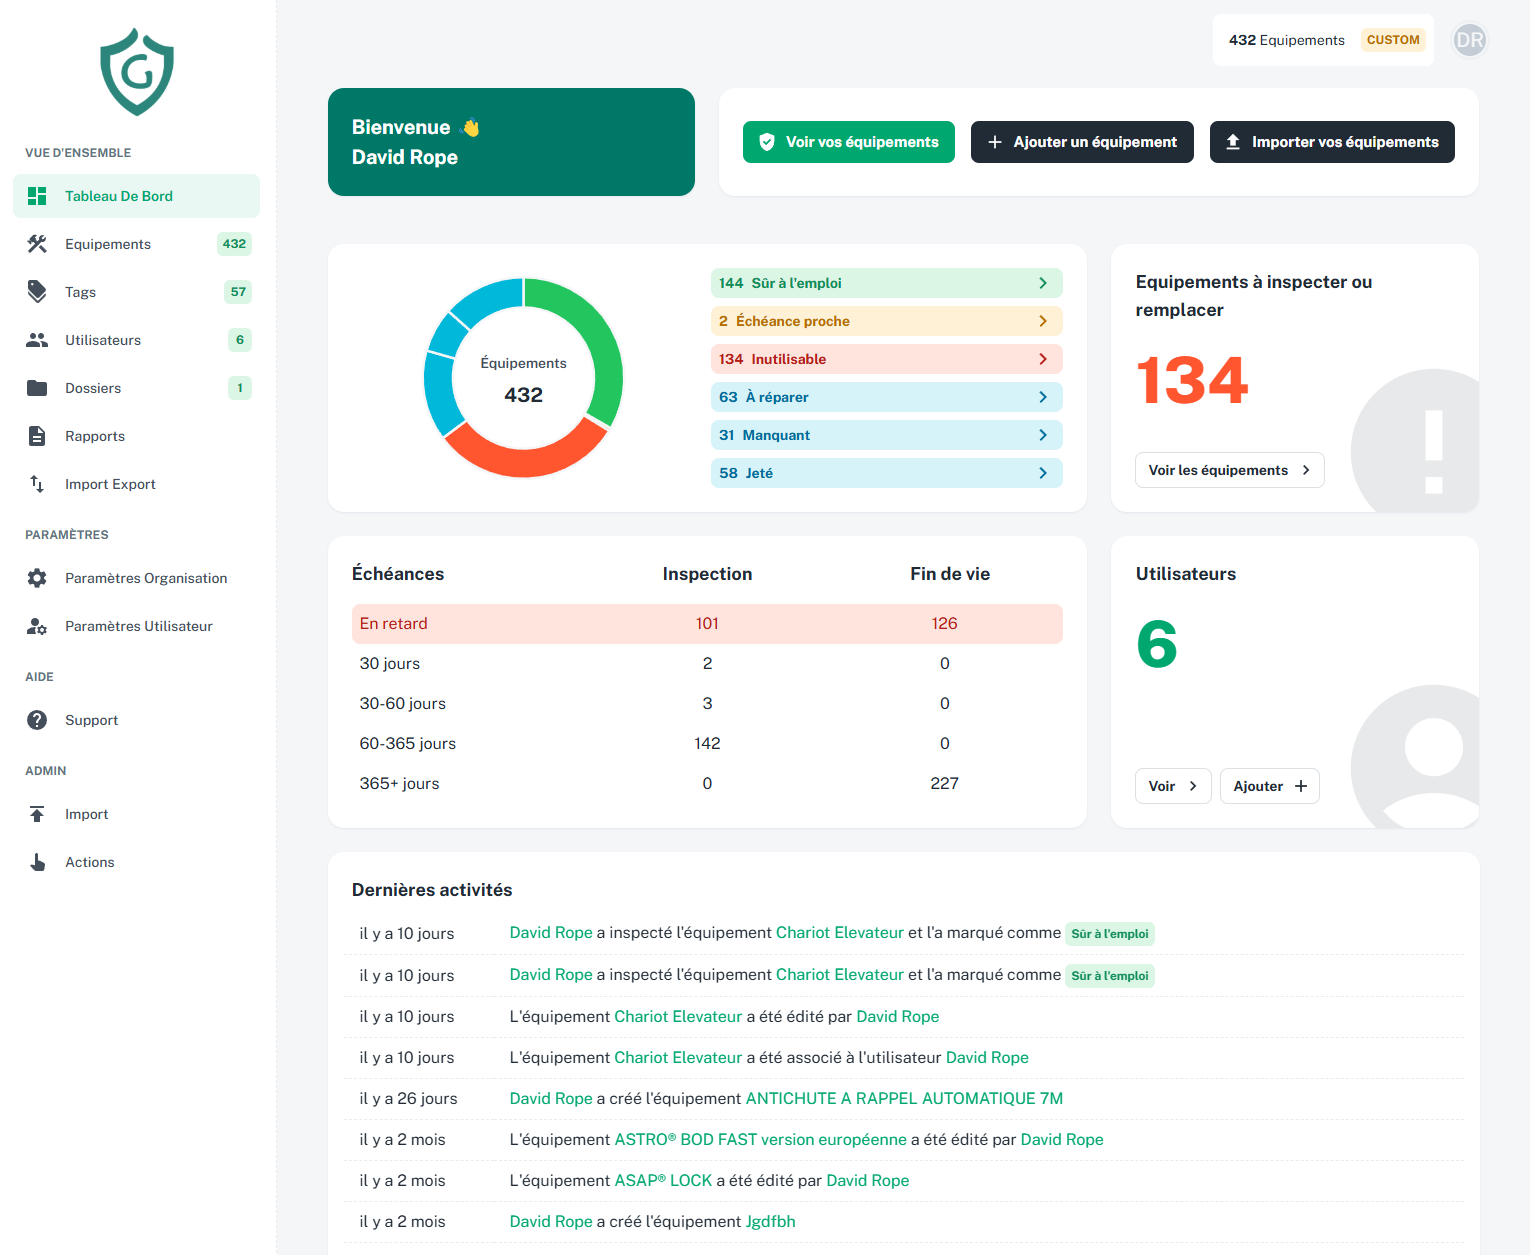Click the 227 value in 365+ jours row

click(945, 783)
